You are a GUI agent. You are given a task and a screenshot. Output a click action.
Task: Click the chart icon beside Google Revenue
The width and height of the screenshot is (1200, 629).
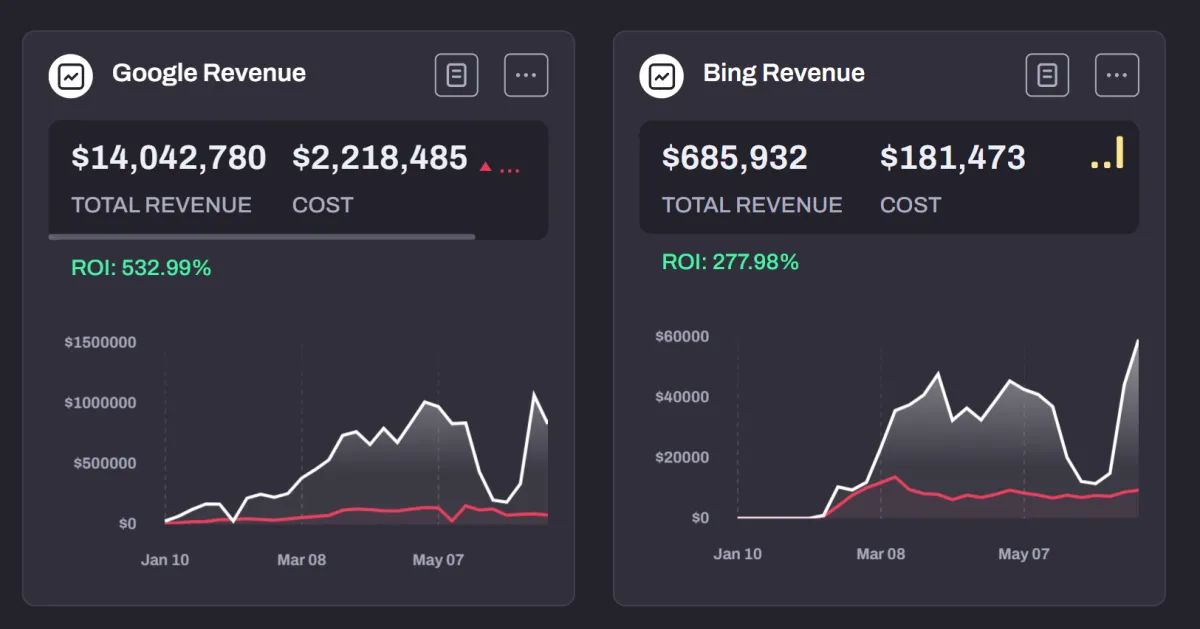pos(71,75)
